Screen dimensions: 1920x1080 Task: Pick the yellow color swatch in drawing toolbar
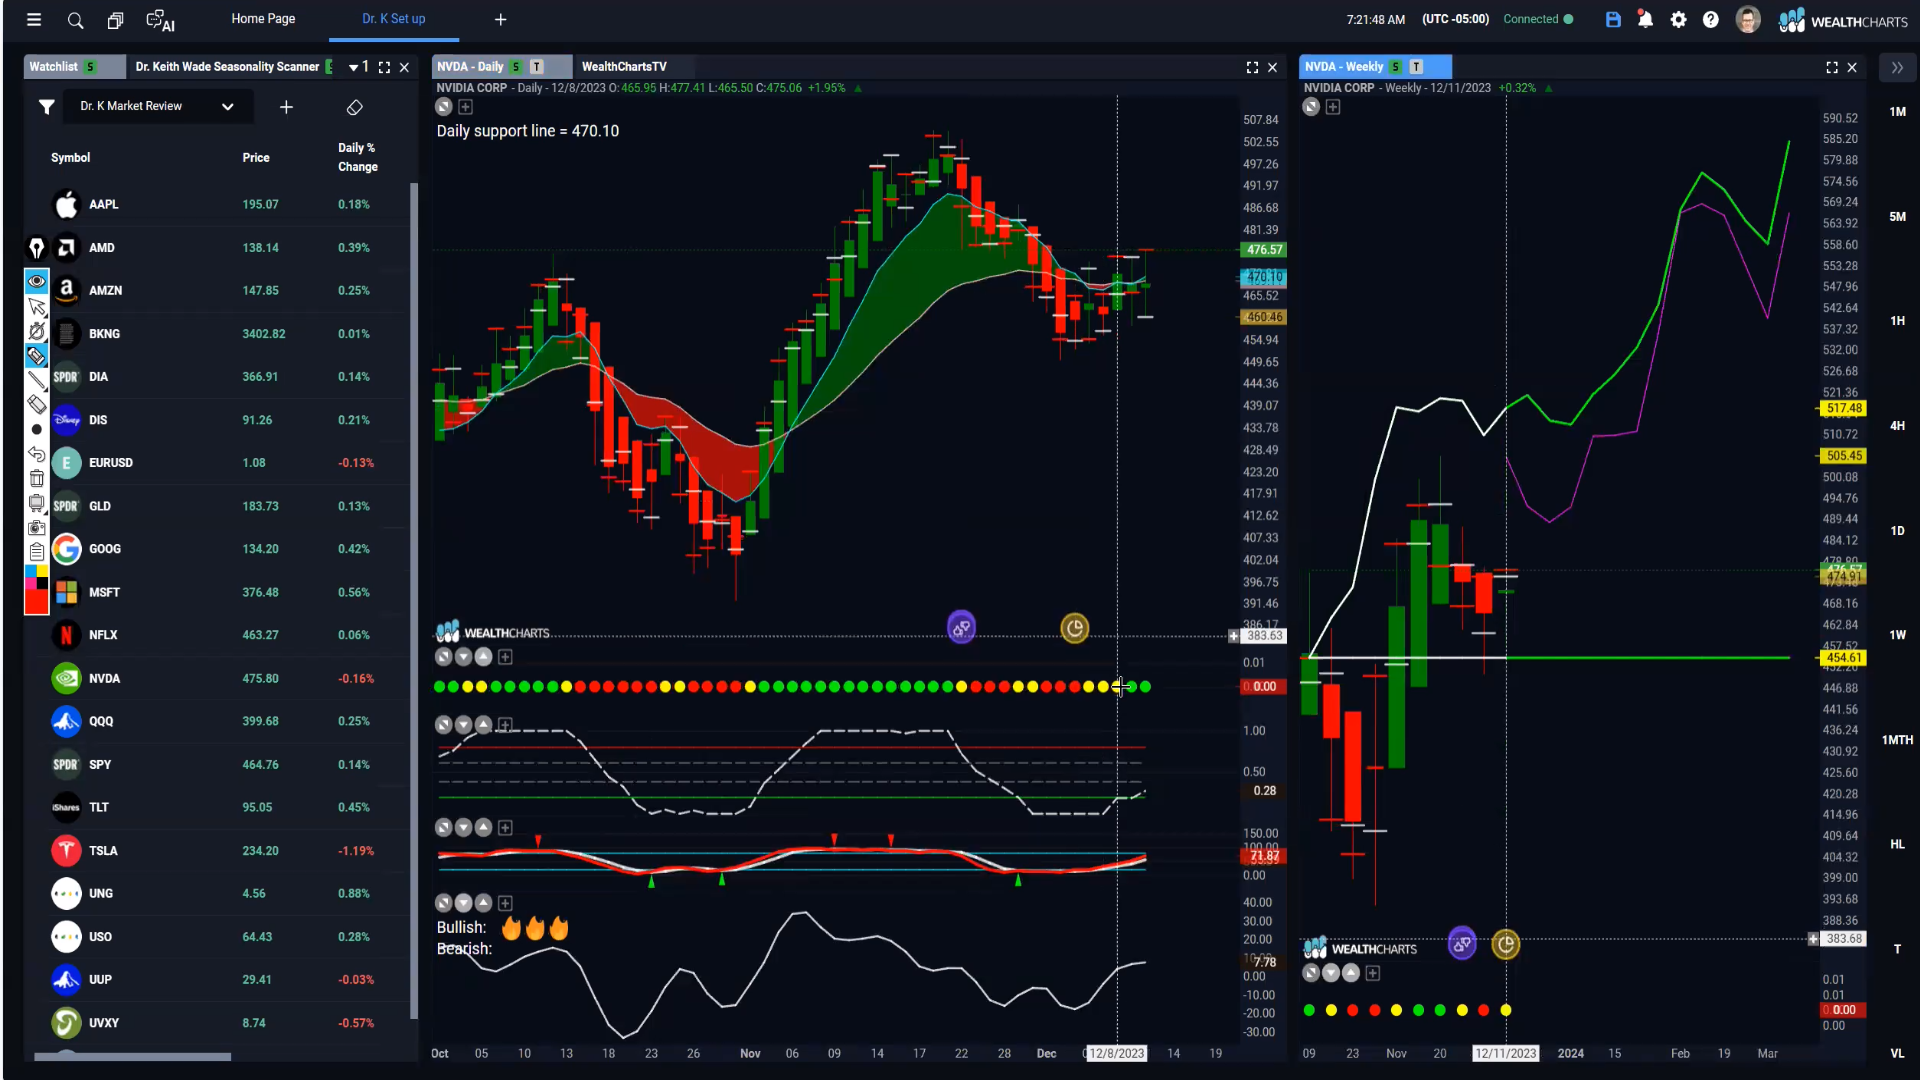tap(42, 572)
